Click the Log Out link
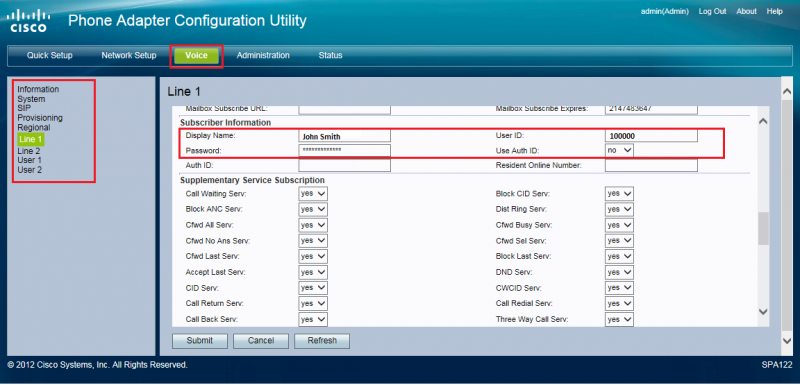 pos(712,11)
